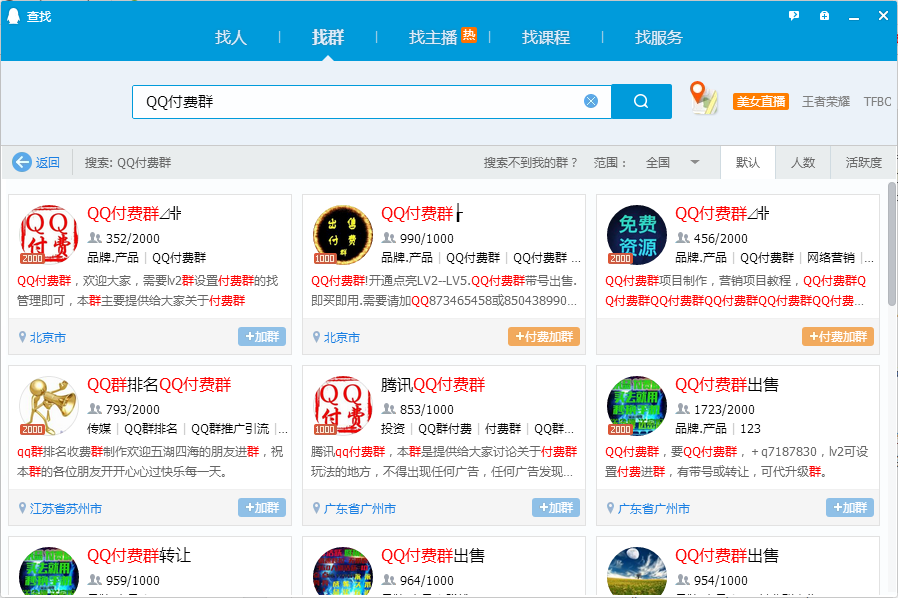
Task: Click 北京市 location in 990/1000 group card
Action: point(342,337)
